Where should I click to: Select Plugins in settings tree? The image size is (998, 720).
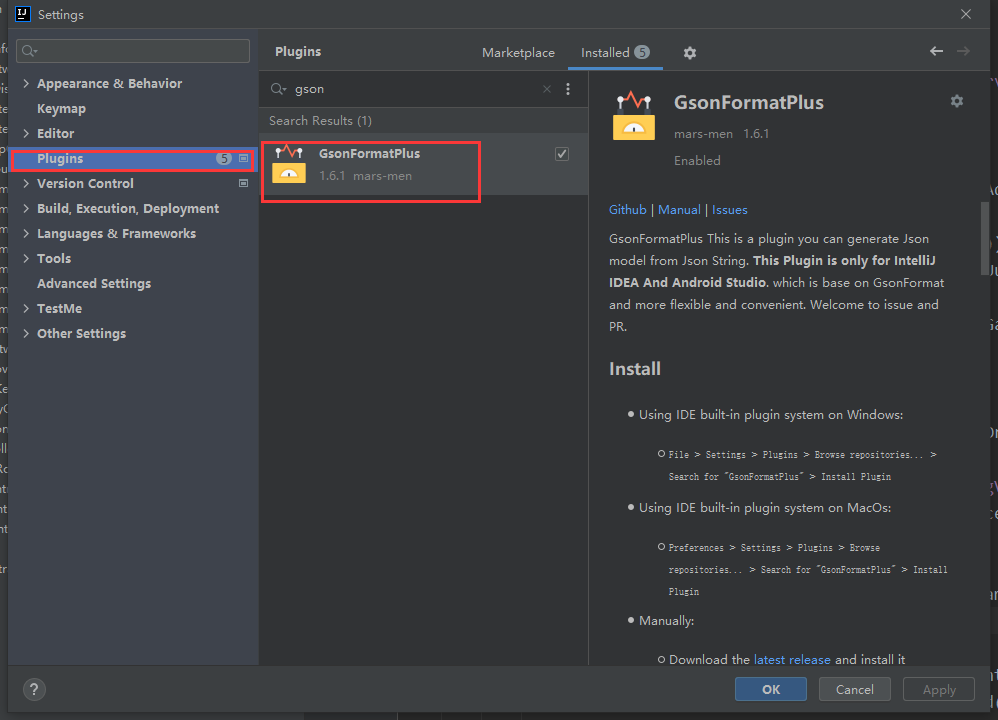tap(133, 159)
